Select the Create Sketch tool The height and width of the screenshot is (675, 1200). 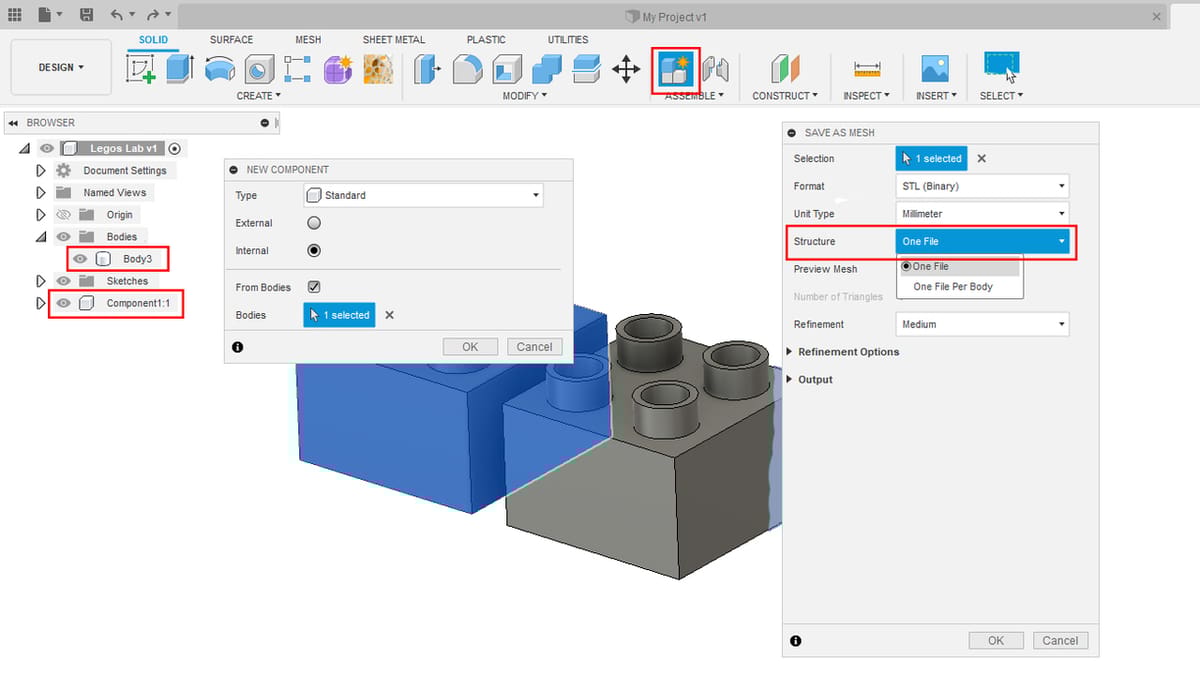[x=141, y=69]
